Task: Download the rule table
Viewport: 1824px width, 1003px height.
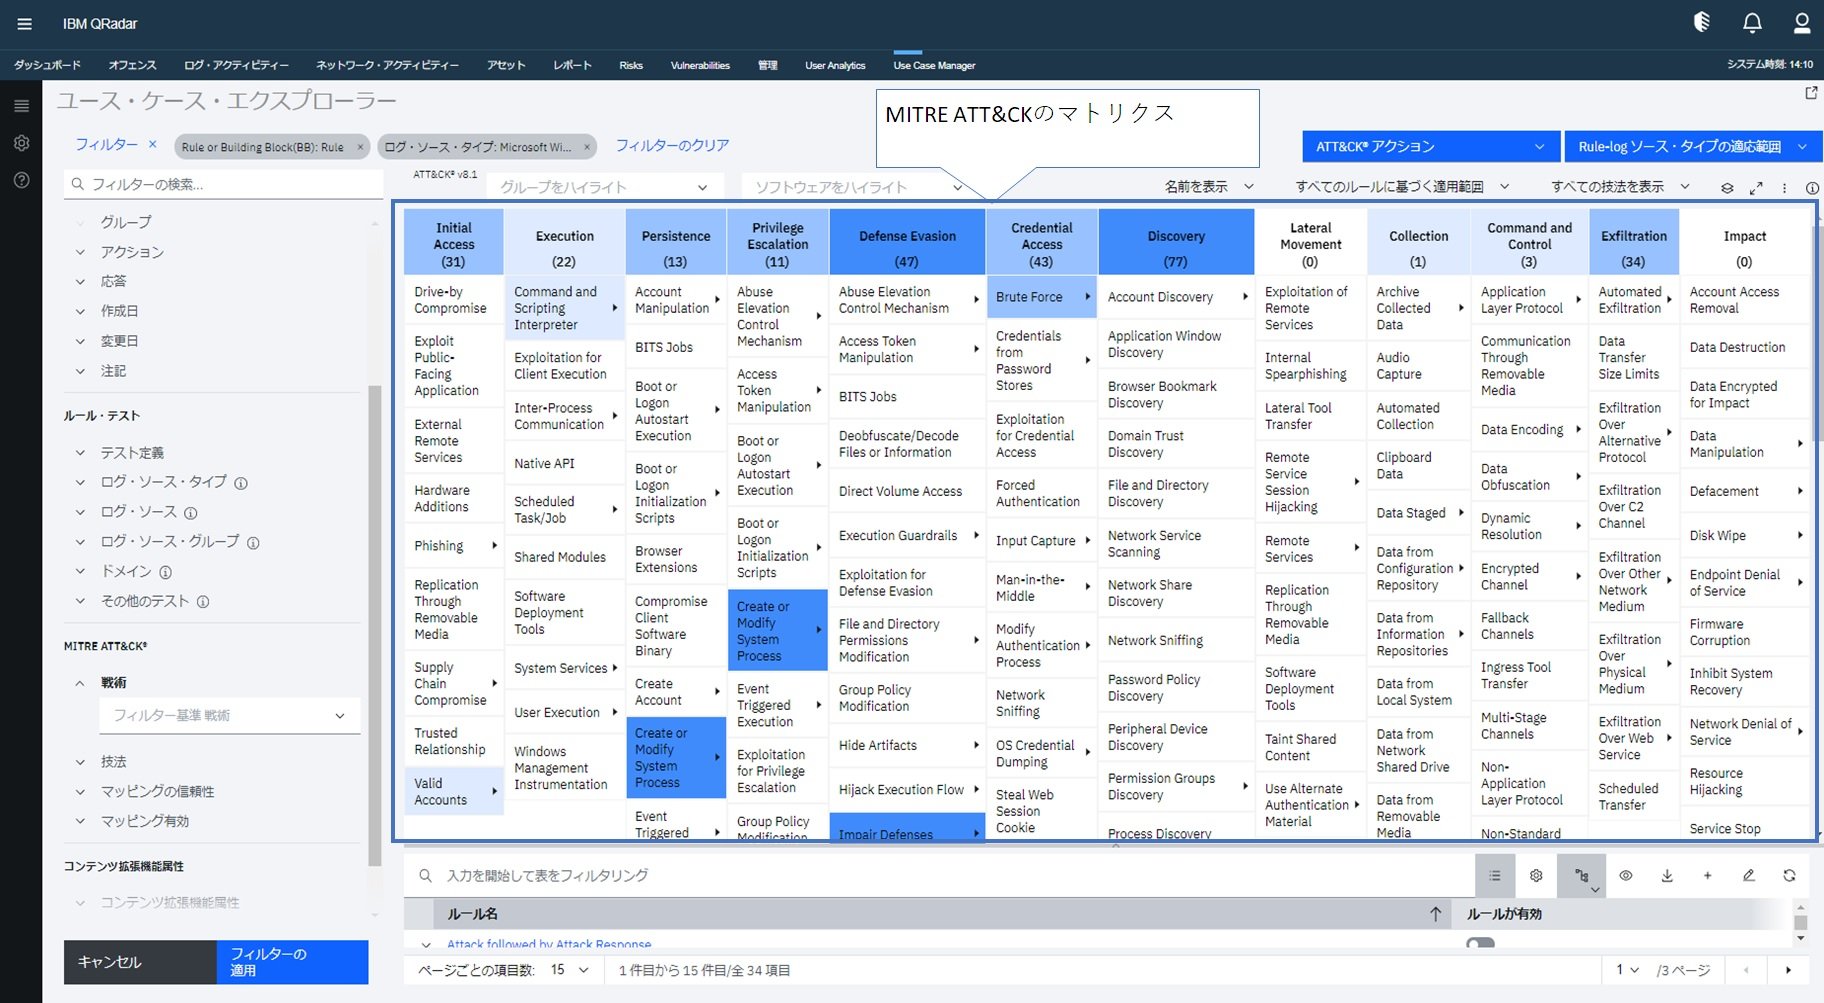Action: [x=1667, y=876]
